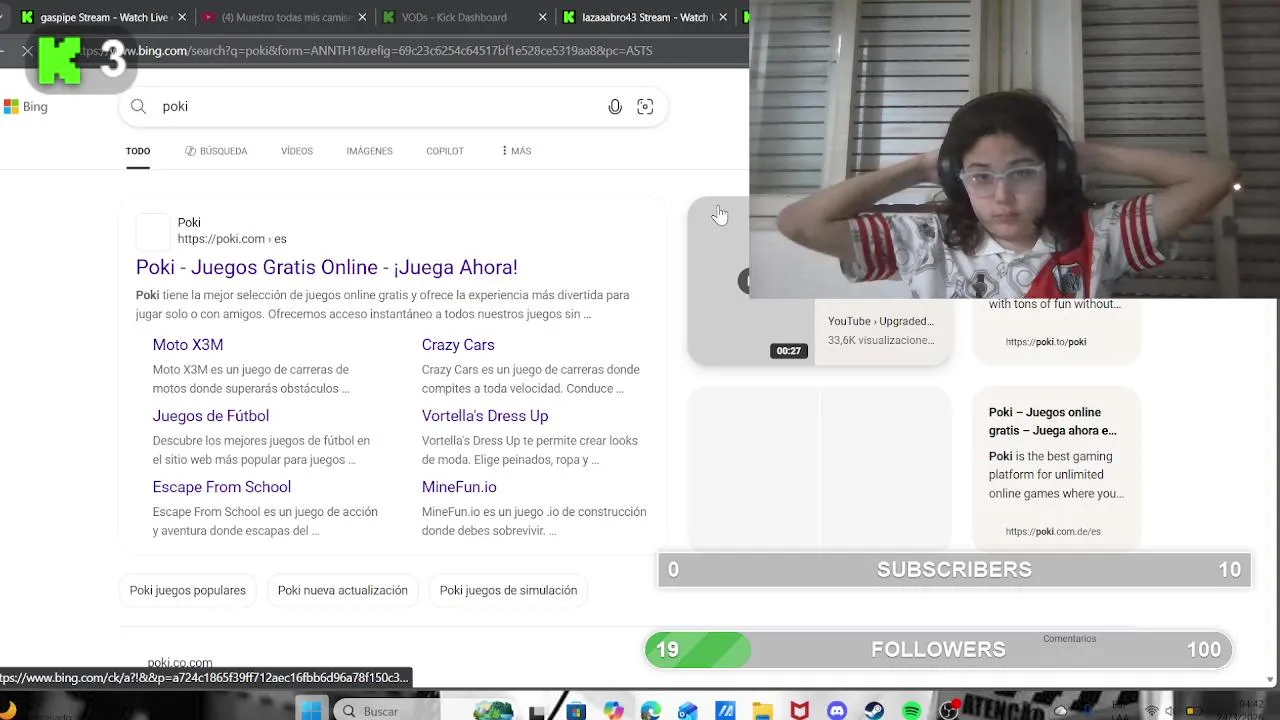Open the COPILOT tab
Image resolution: width=1280 pixels, height=720 pixels.
coord(445,151)
